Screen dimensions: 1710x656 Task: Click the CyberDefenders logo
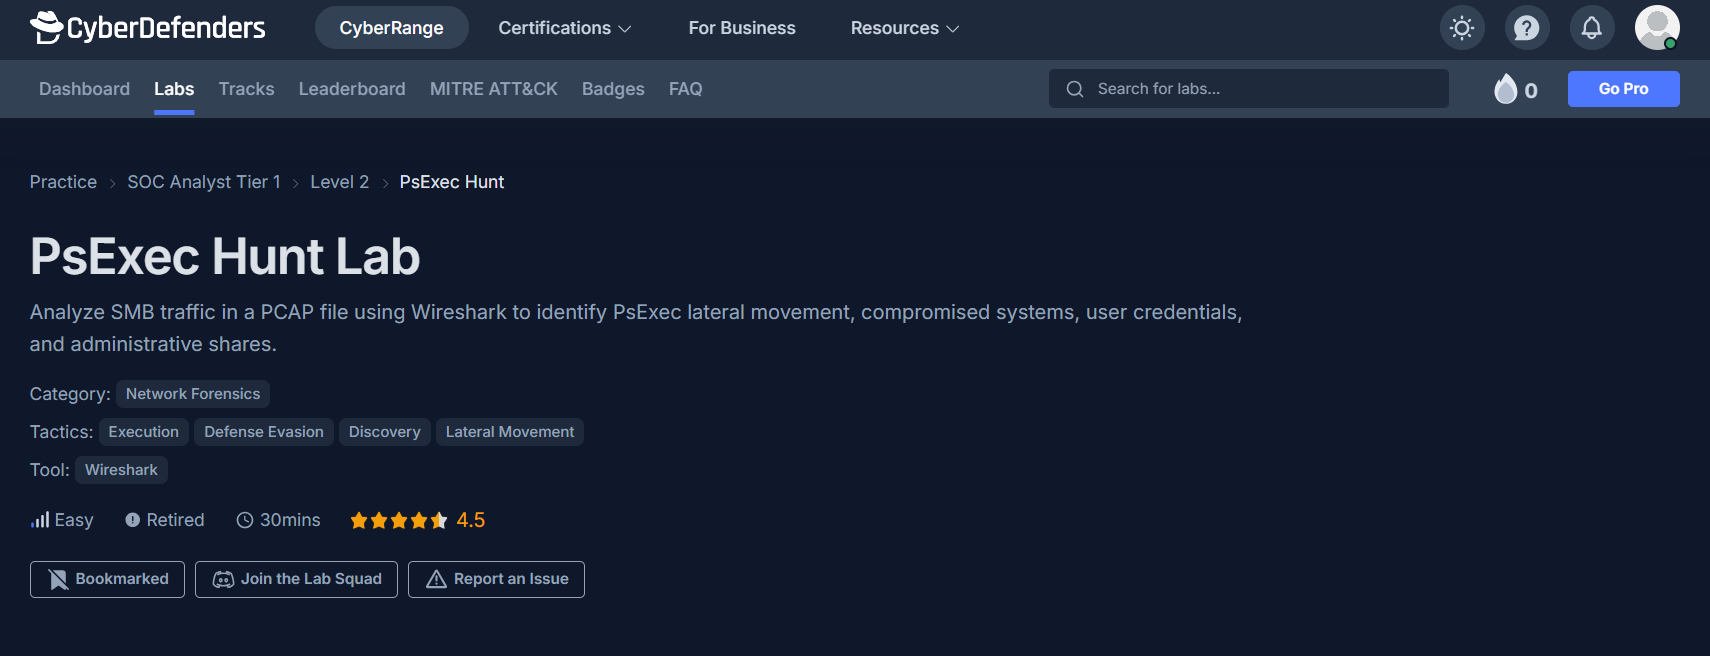click(148, 27)
